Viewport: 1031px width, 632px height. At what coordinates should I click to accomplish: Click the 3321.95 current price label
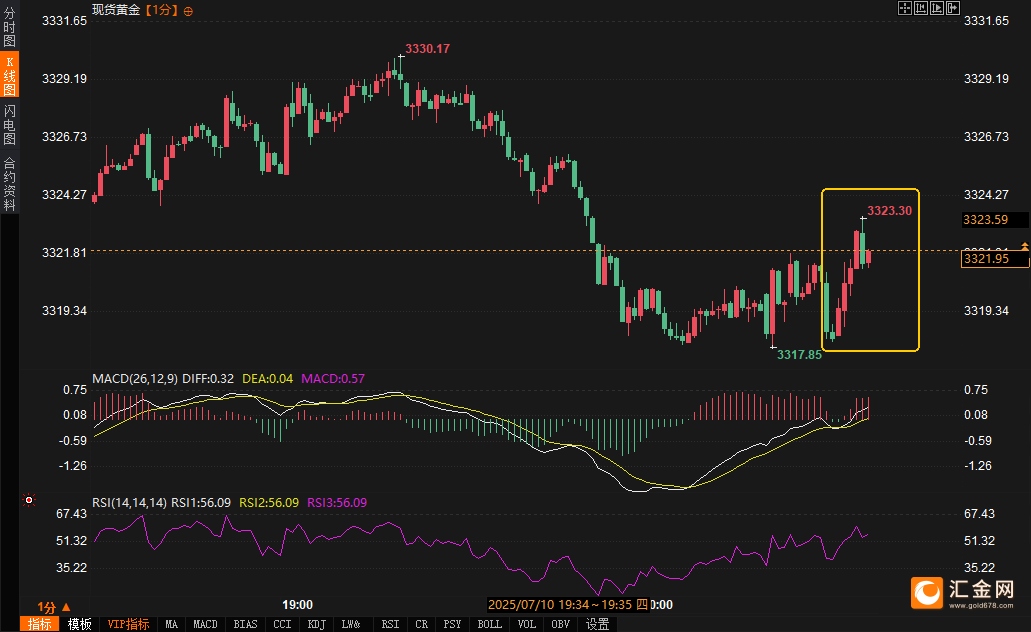point(995,258)
